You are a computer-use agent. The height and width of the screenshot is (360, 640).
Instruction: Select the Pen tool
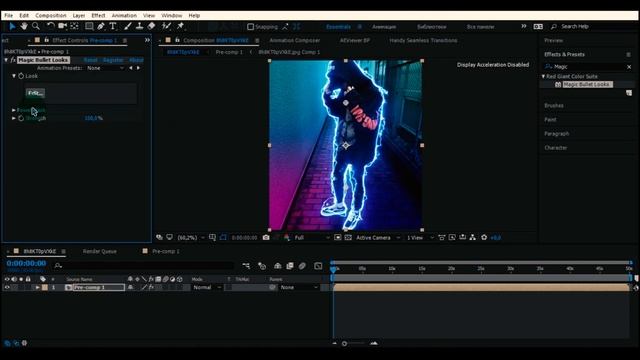point(101,26)
